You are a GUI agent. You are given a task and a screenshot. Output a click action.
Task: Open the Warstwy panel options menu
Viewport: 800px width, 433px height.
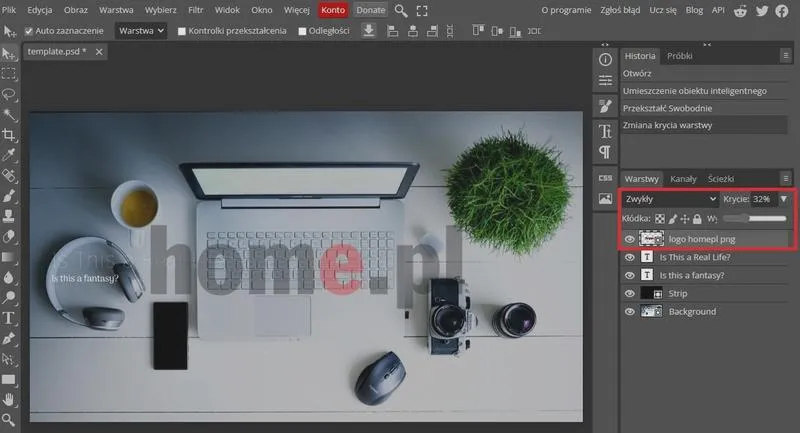tap(786, 179)
